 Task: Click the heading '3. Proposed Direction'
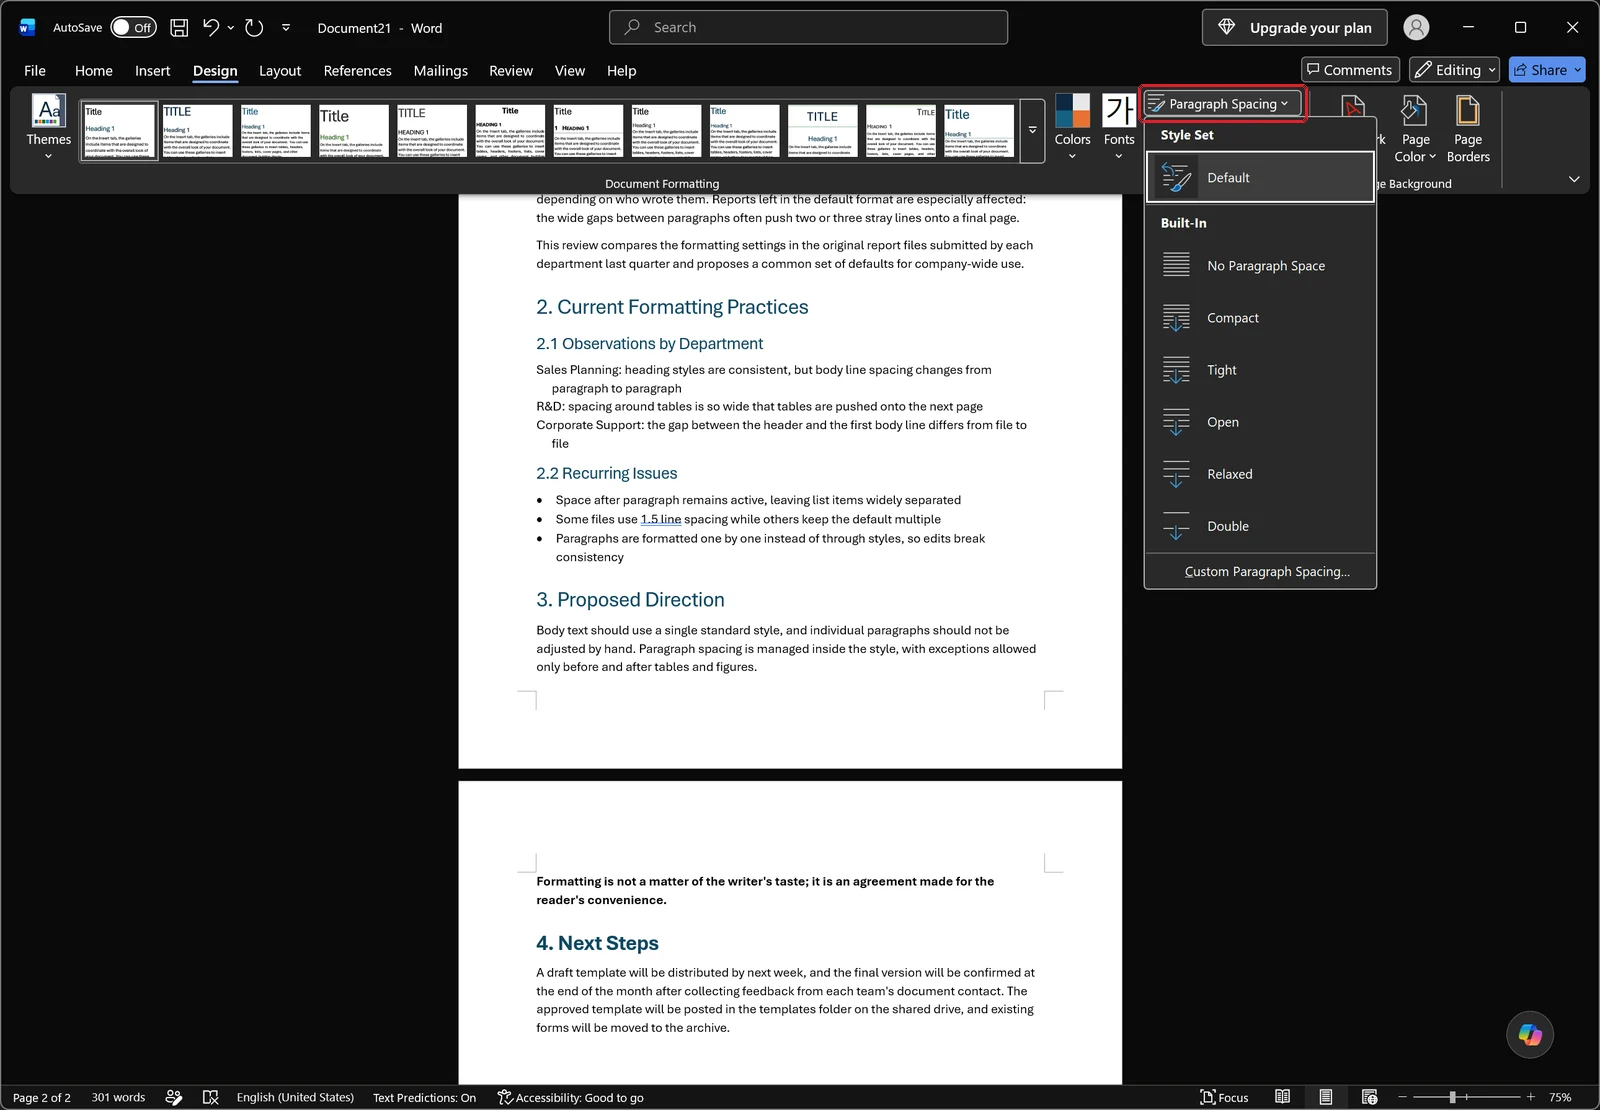click(630, 600)
